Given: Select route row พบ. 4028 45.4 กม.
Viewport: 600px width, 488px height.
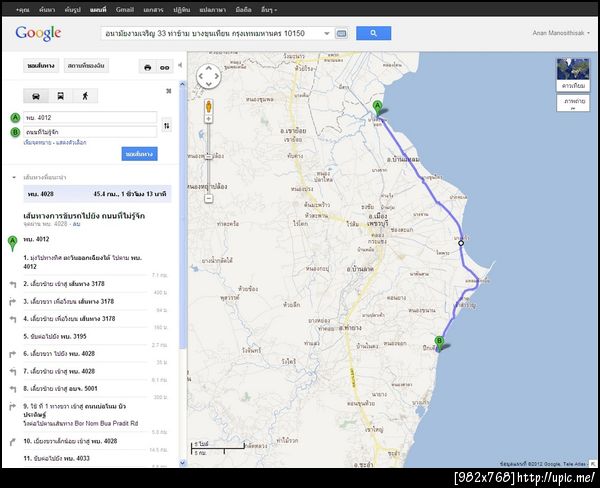Looking at the screenshot, I should click(x=97, y=194).
